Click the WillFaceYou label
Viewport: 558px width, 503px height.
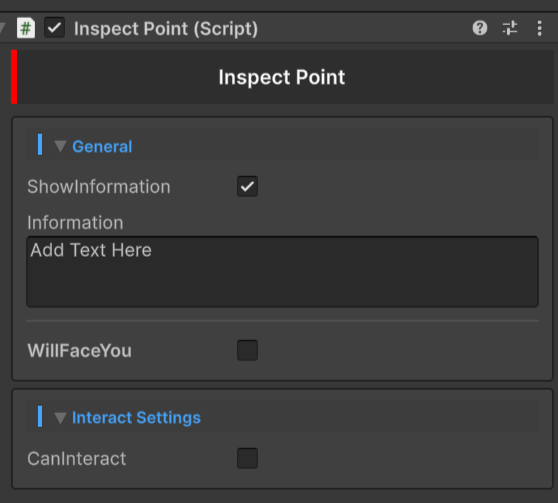[x=80, y=351]
